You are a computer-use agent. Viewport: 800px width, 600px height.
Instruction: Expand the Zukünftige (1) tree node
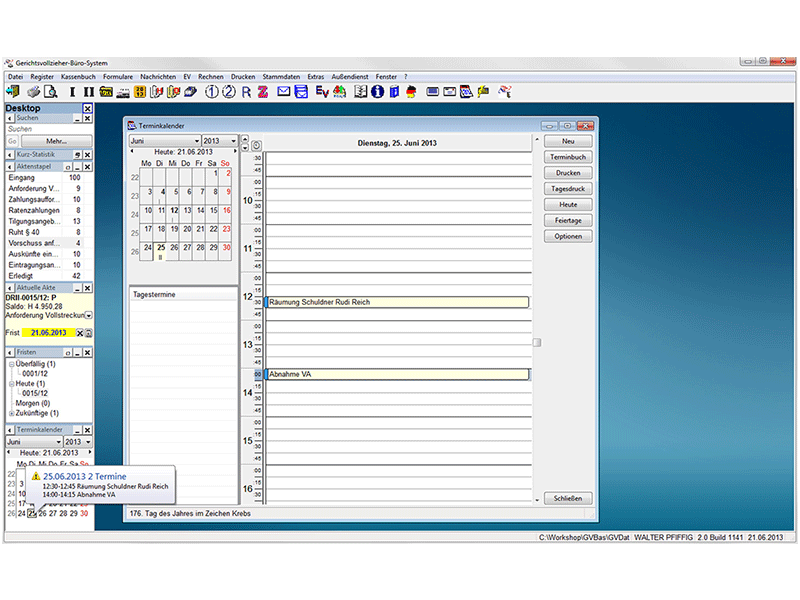tap(12, 413)
